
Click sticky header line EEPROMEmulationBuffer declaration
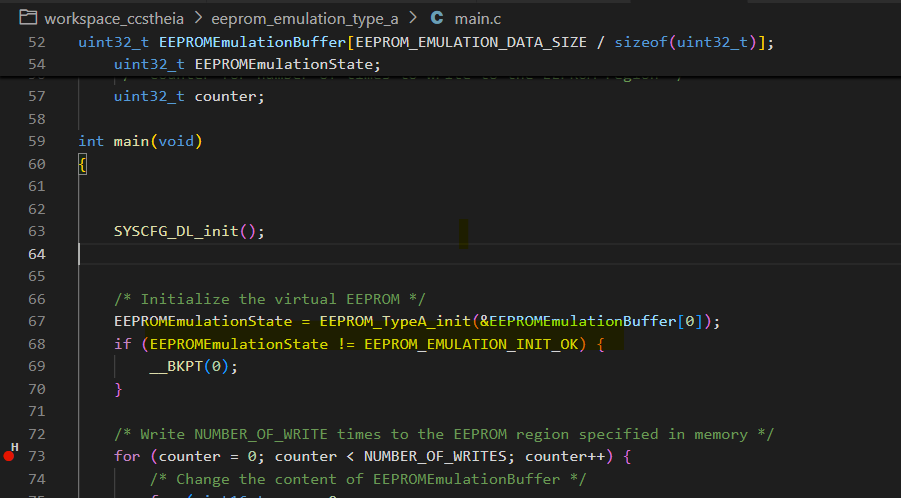tap(426, 43)
